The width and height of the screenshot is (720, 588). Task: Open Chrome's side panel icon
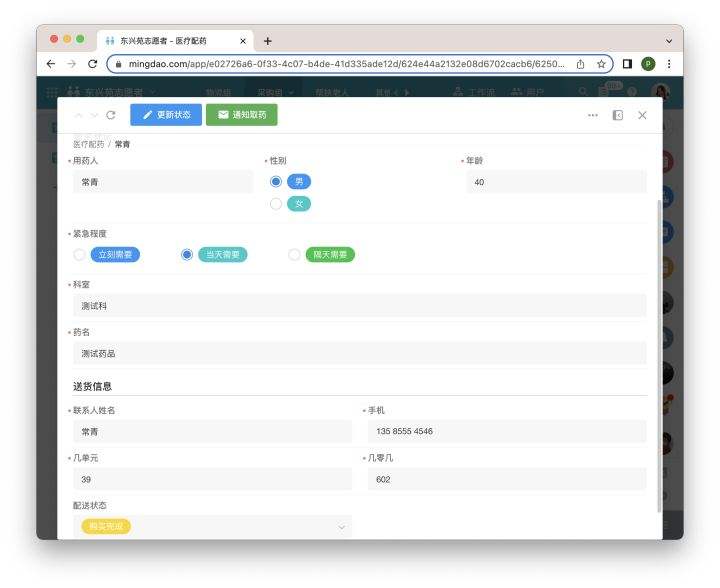[x=627, y=63]
